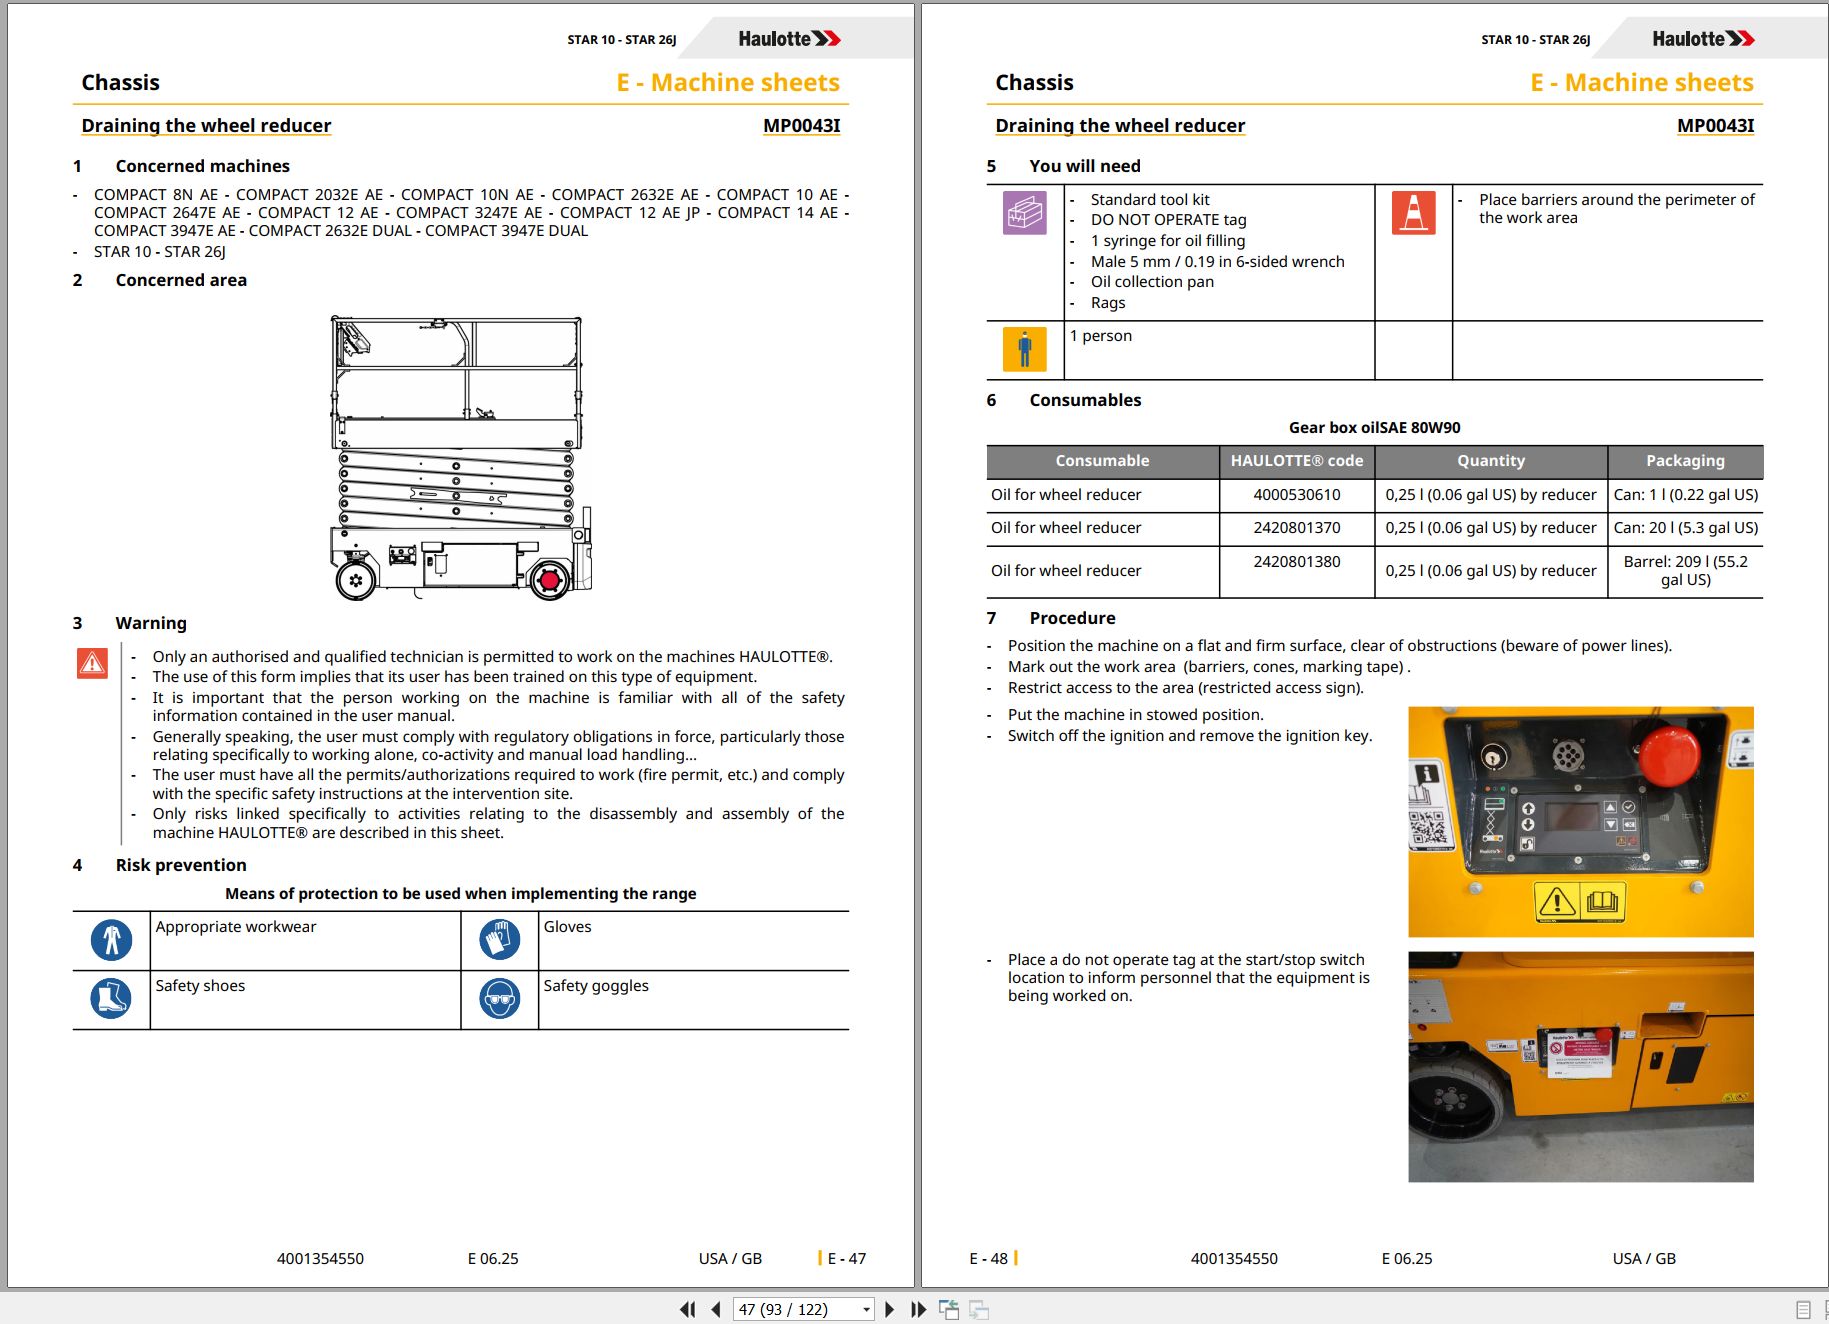Click page number E - 48 in the footer

click(x=988, y=1259)
